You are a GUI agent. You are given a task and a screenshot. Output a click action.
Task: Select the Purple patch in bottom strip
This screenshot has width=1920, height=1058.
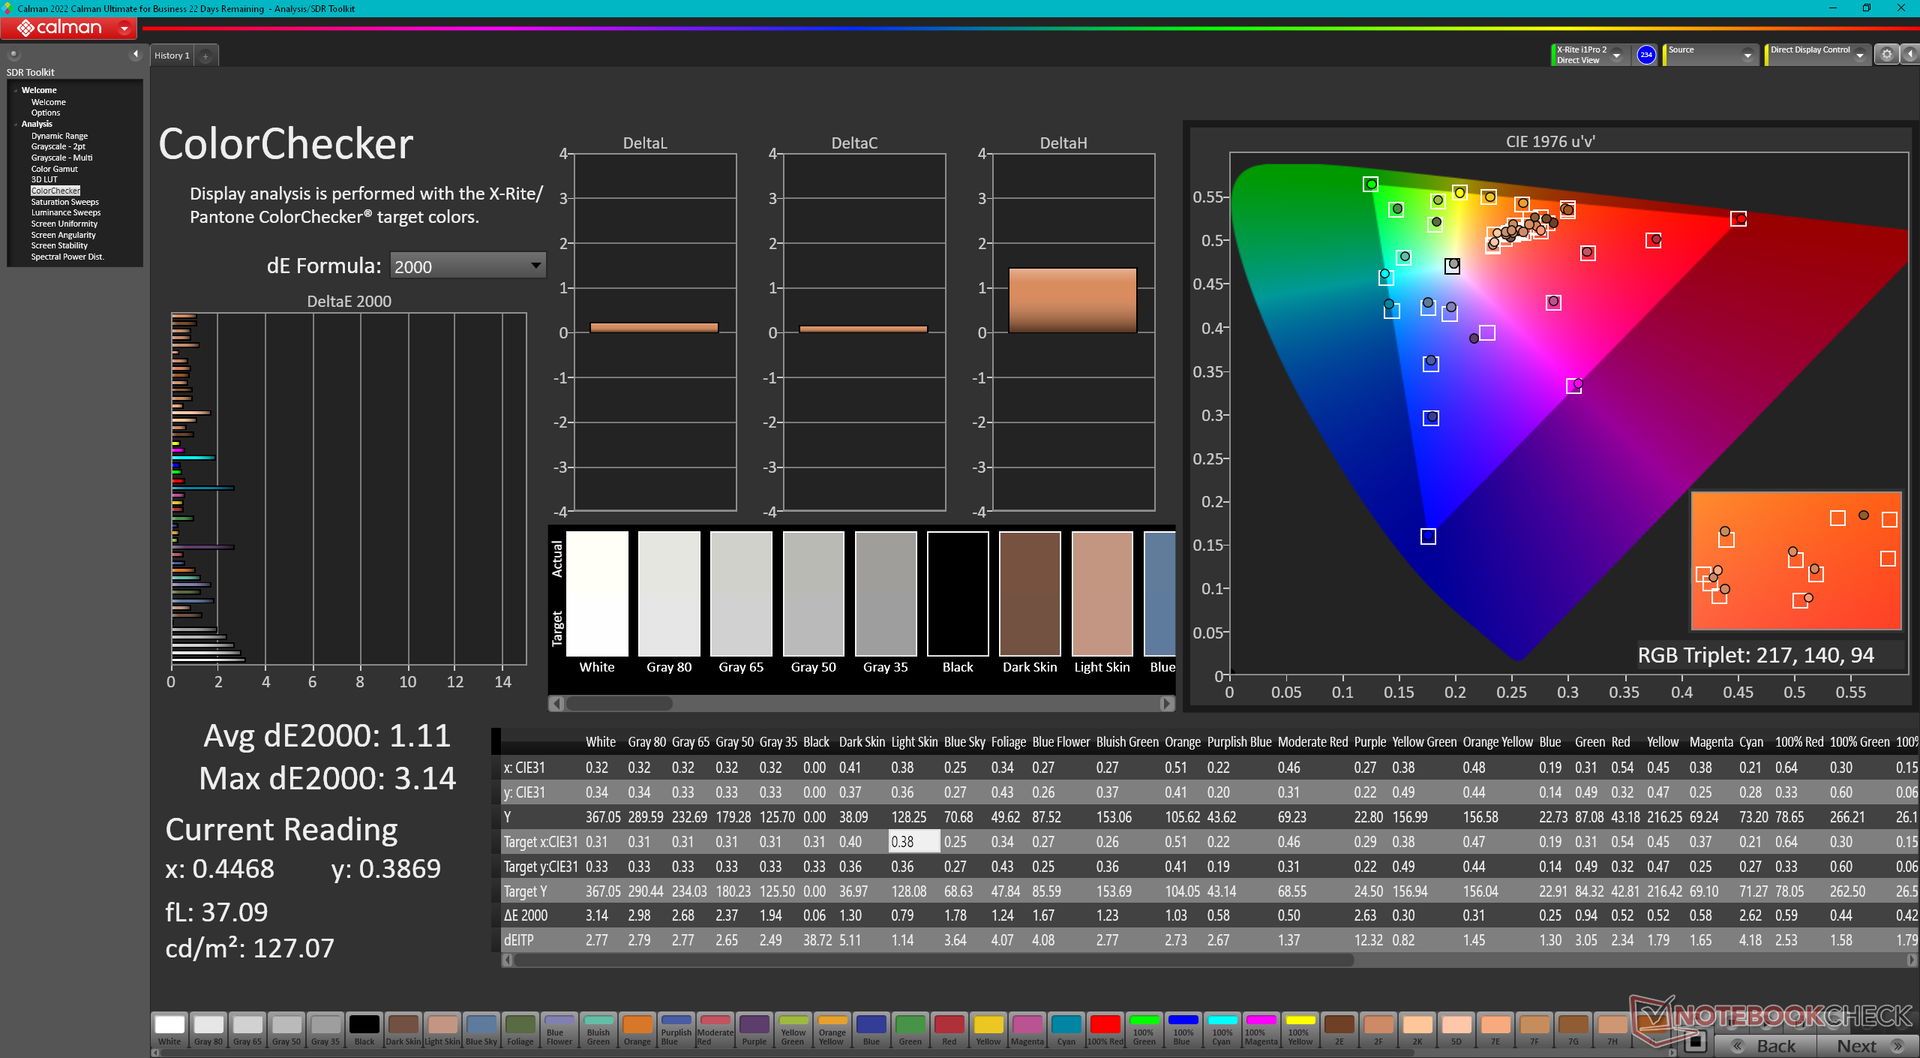754,1030
